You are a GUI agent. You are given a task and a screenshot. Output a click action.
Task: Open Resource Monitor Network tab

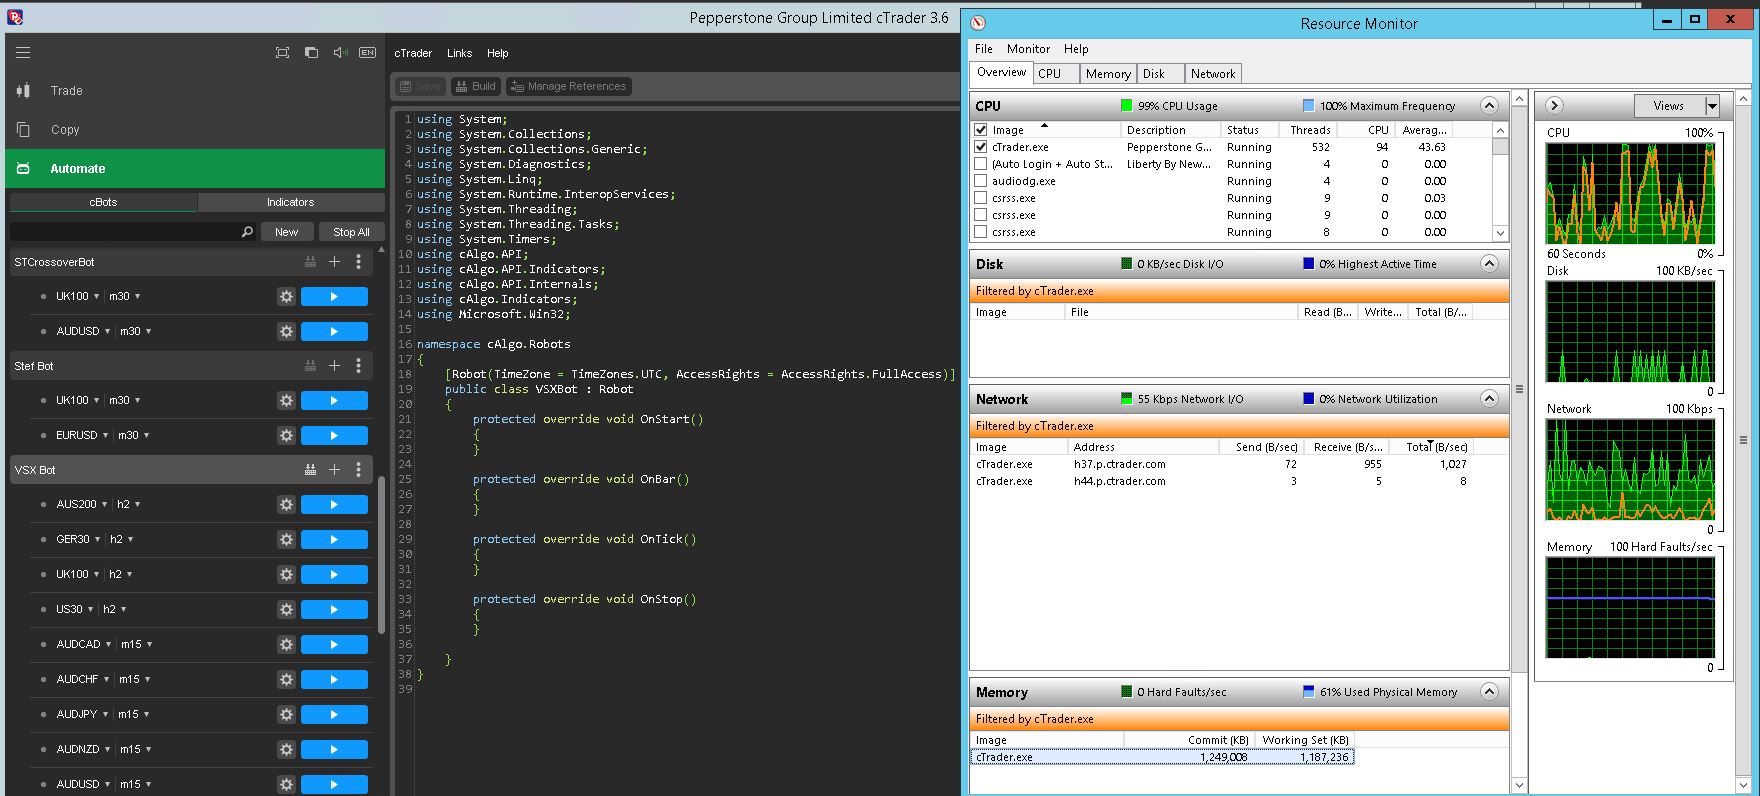click(x=1213, y=74)
